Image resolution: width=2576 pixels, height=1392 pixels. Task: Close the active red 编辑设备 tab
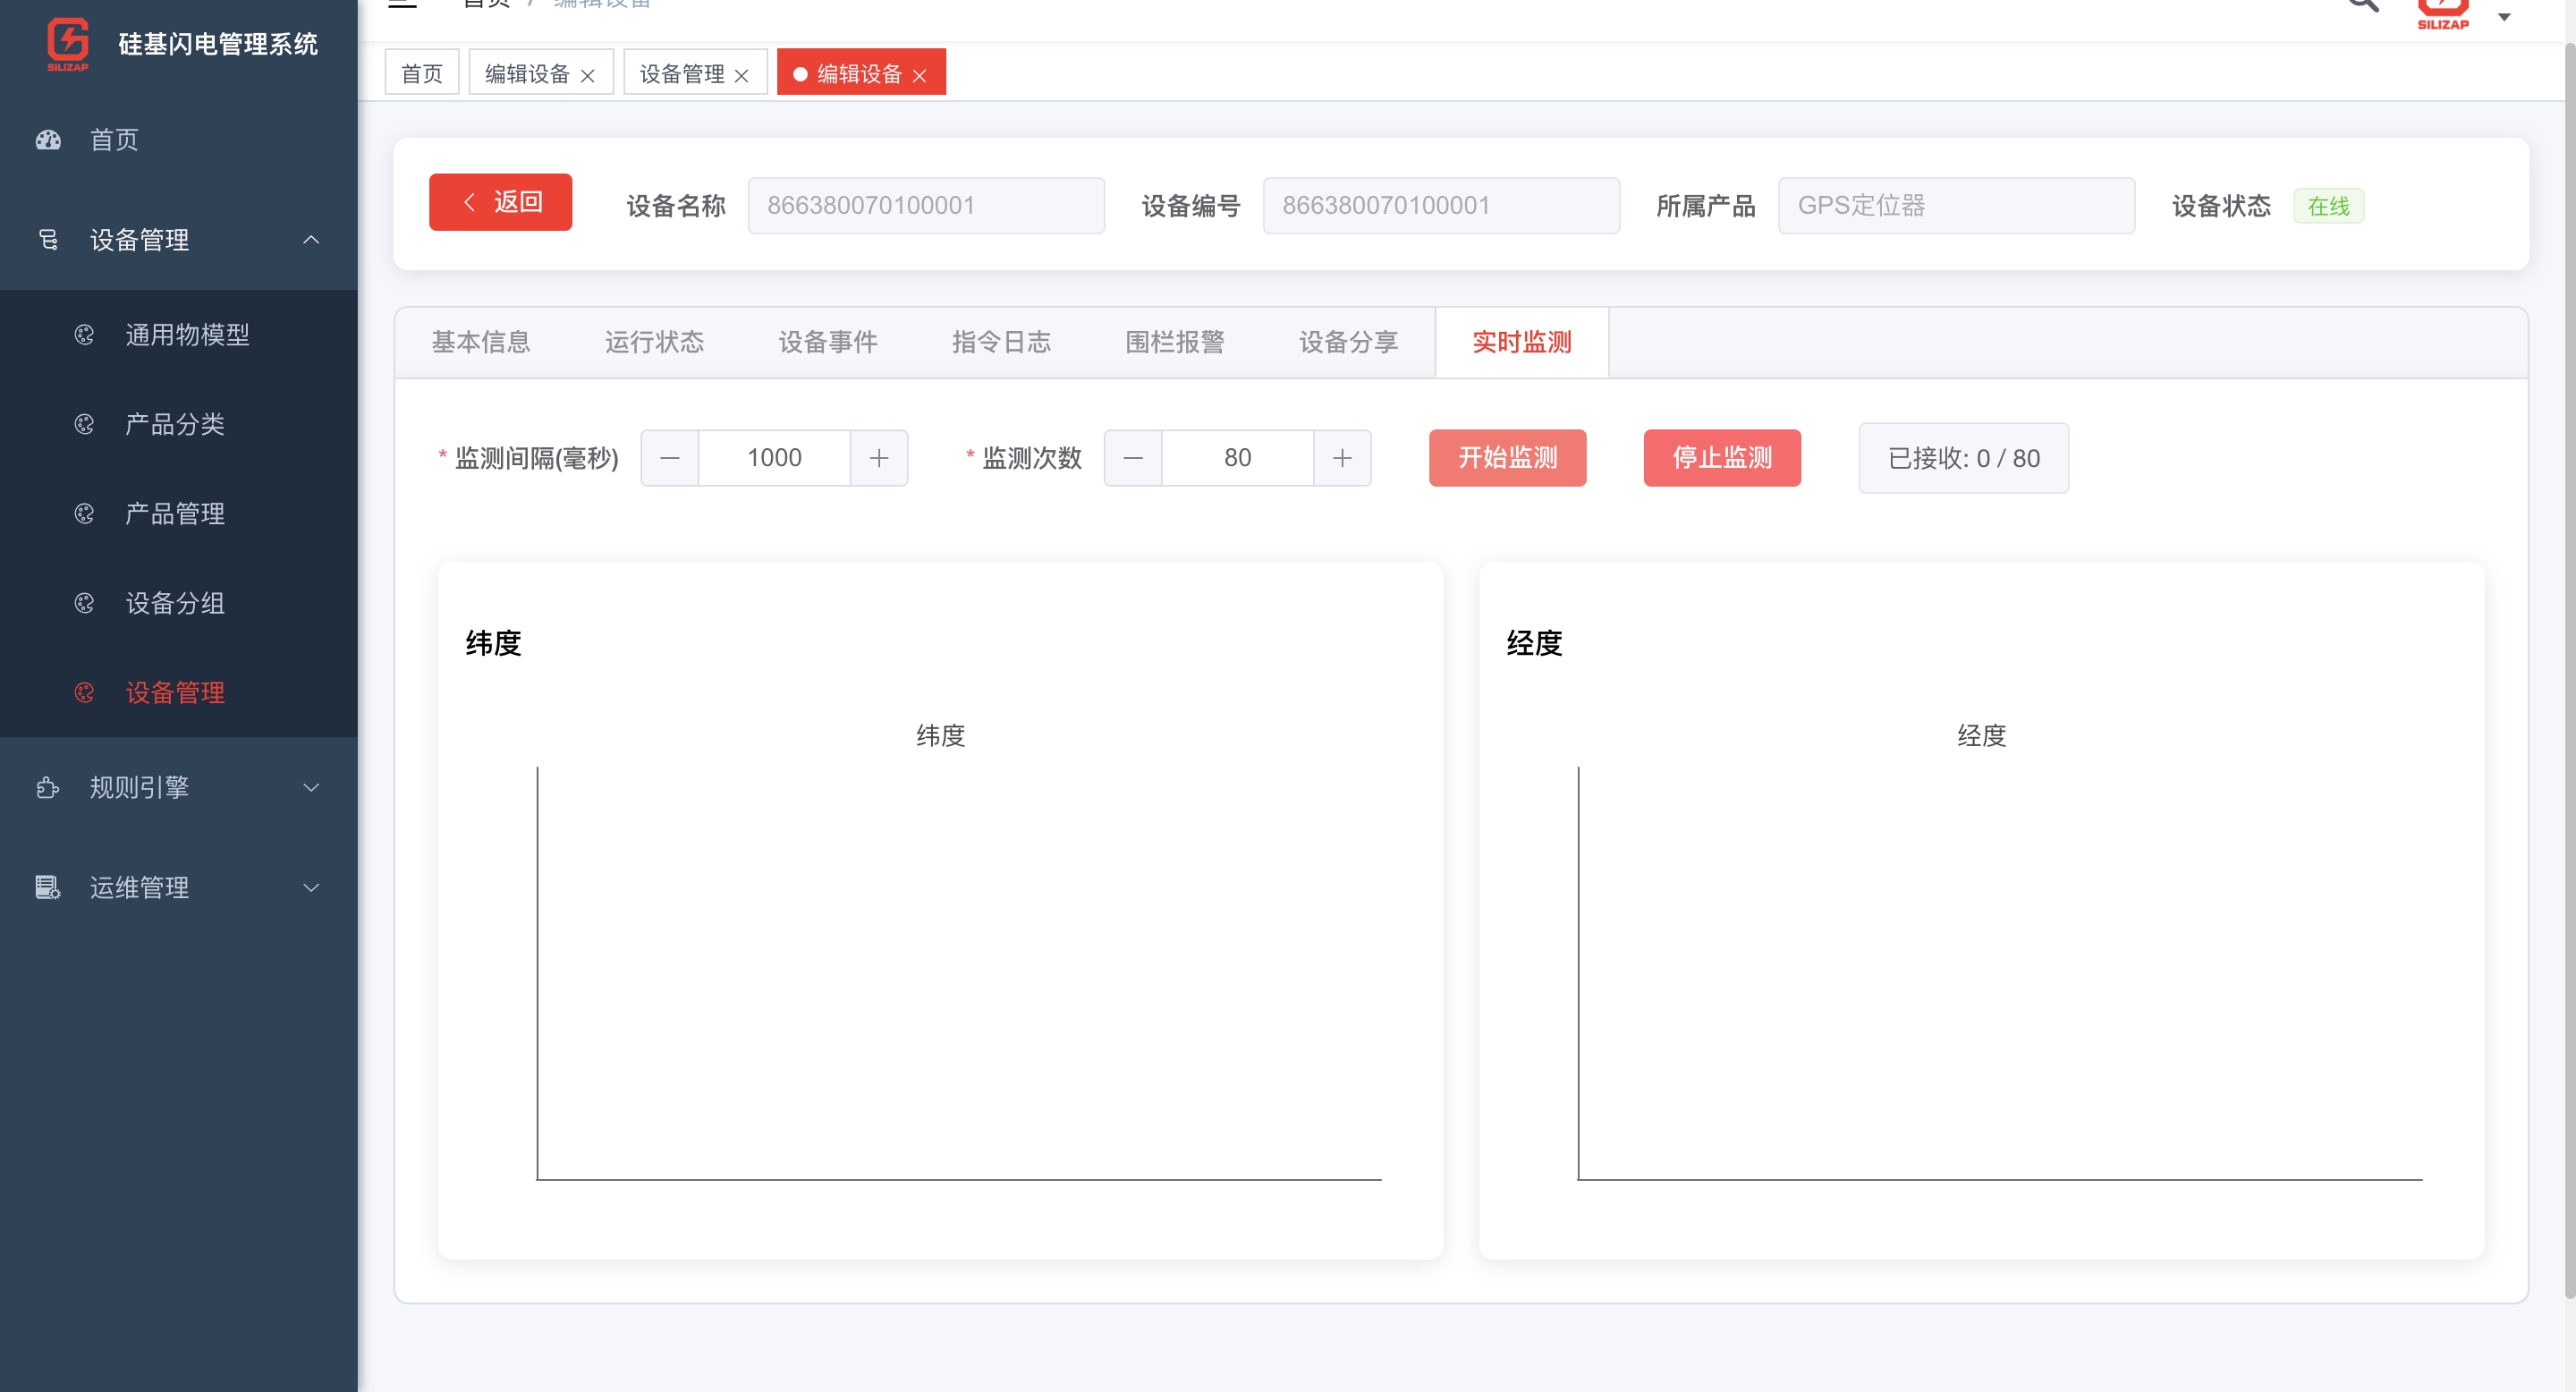pyautogui.click(x=919, y=76)
